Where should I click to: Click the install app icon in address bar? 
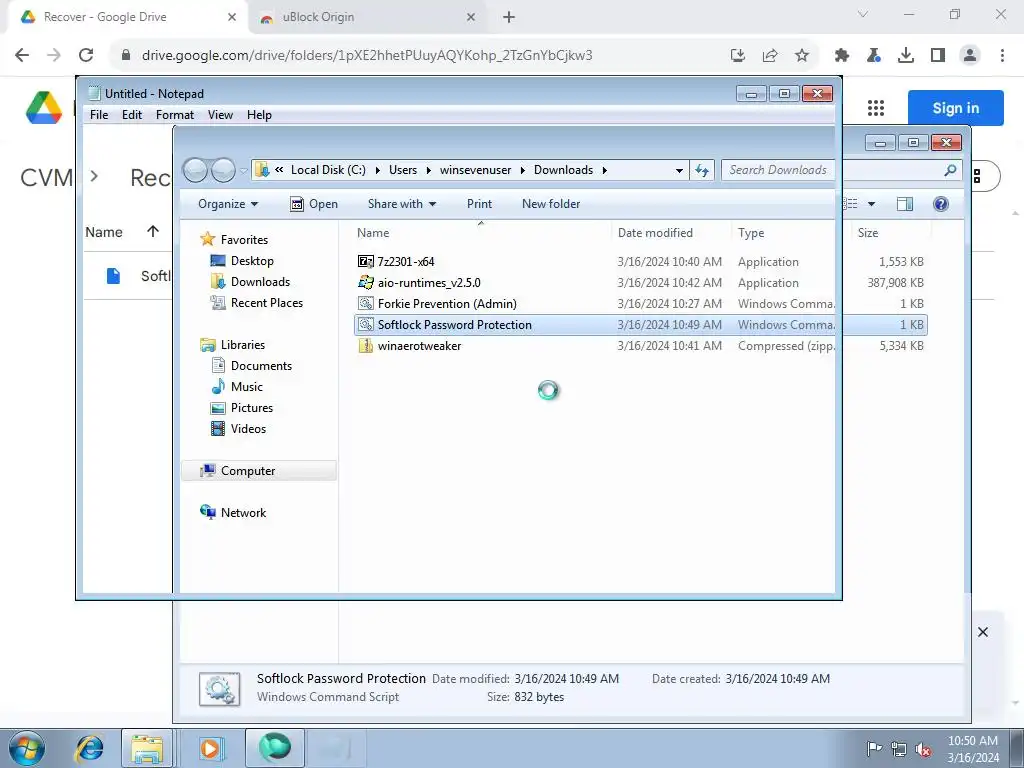(x=738, y=56)
